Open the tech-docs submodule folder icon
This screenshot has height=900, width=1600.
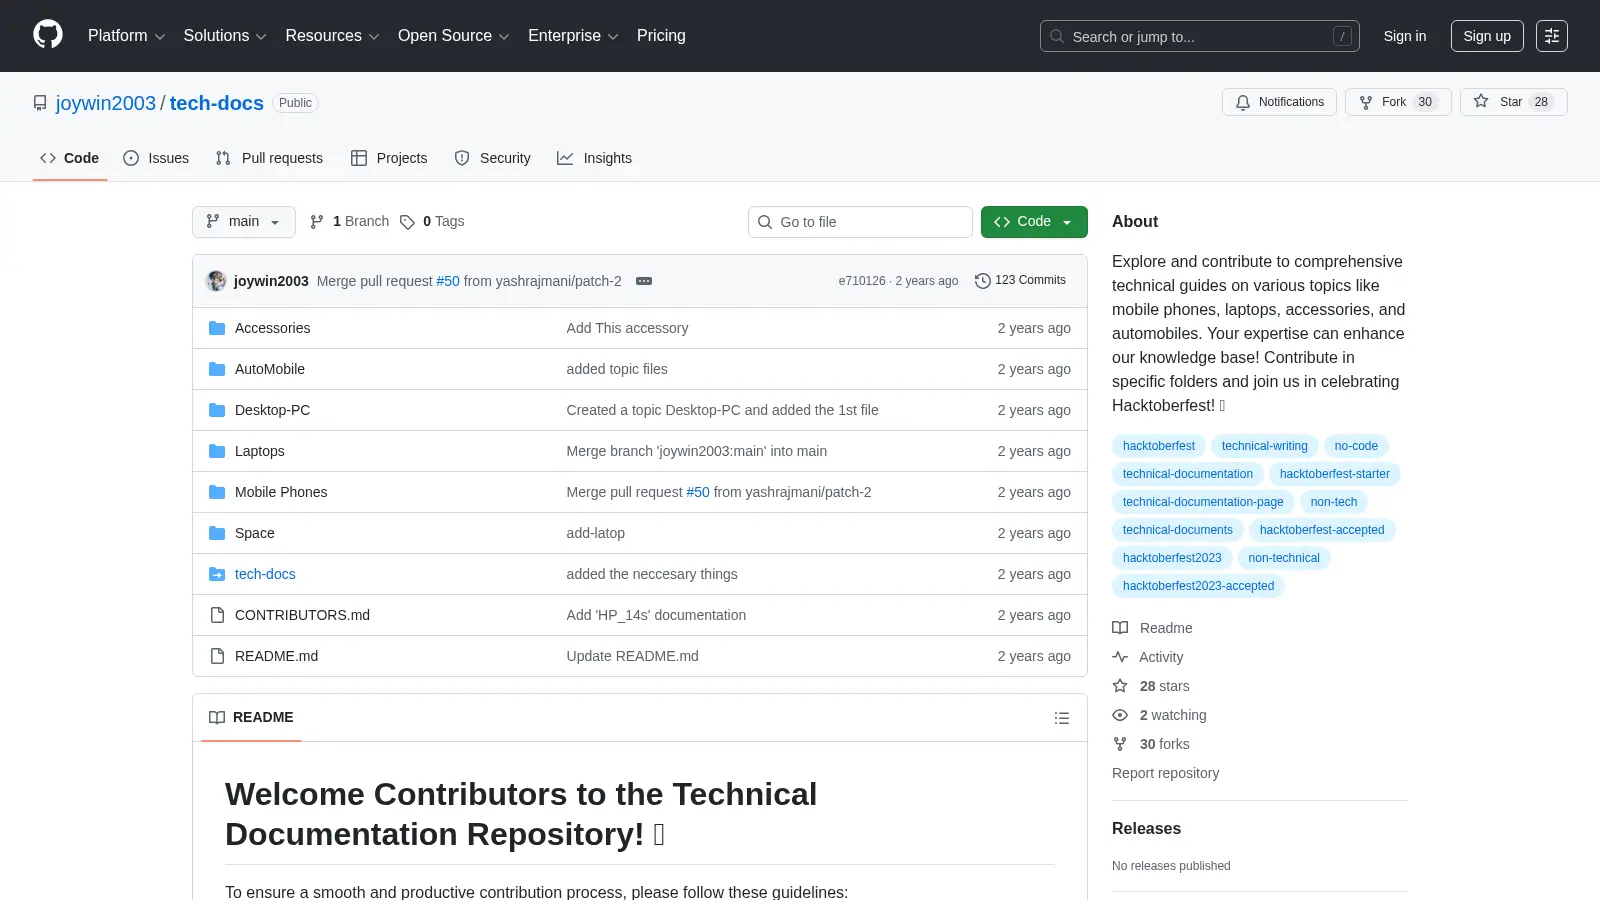pyautogui.click(x=217, y=574)
